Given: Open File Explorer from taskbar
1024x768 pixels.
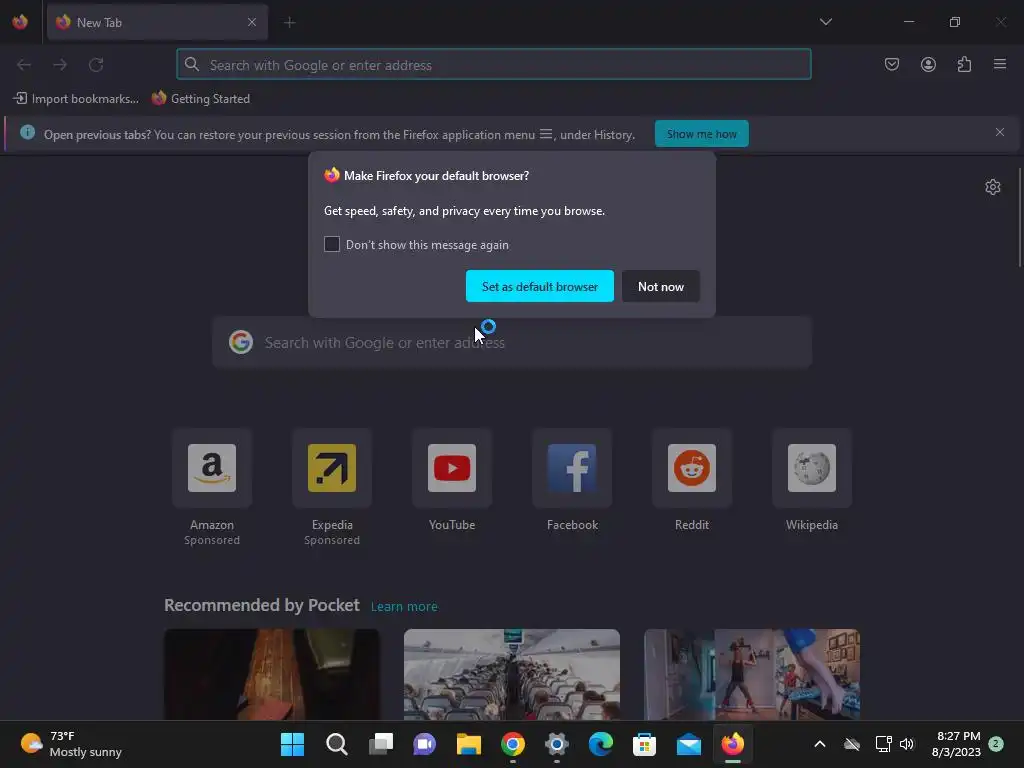Looking at the screenshot, I should coord(468,744).
